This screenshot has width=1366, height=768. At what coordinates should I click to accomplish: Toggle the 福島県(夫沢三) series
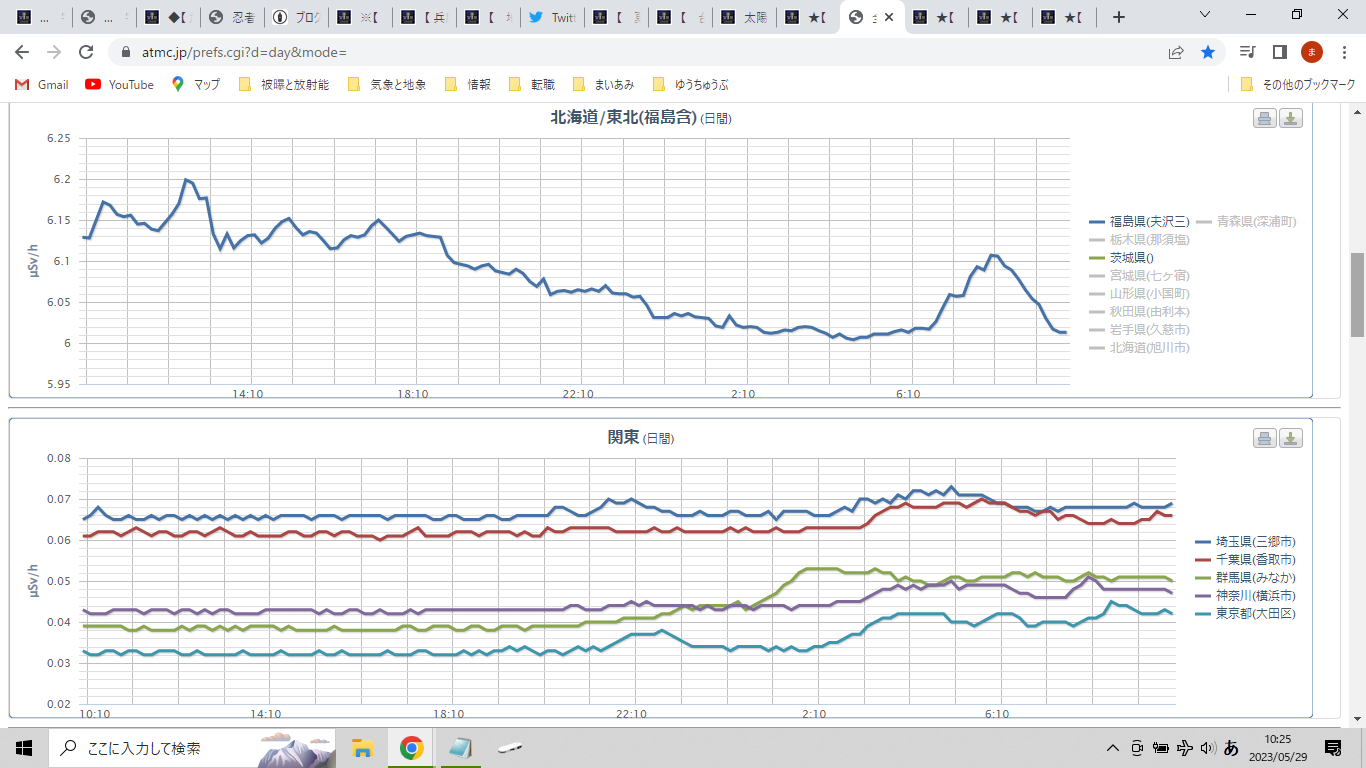[1140, 222]
